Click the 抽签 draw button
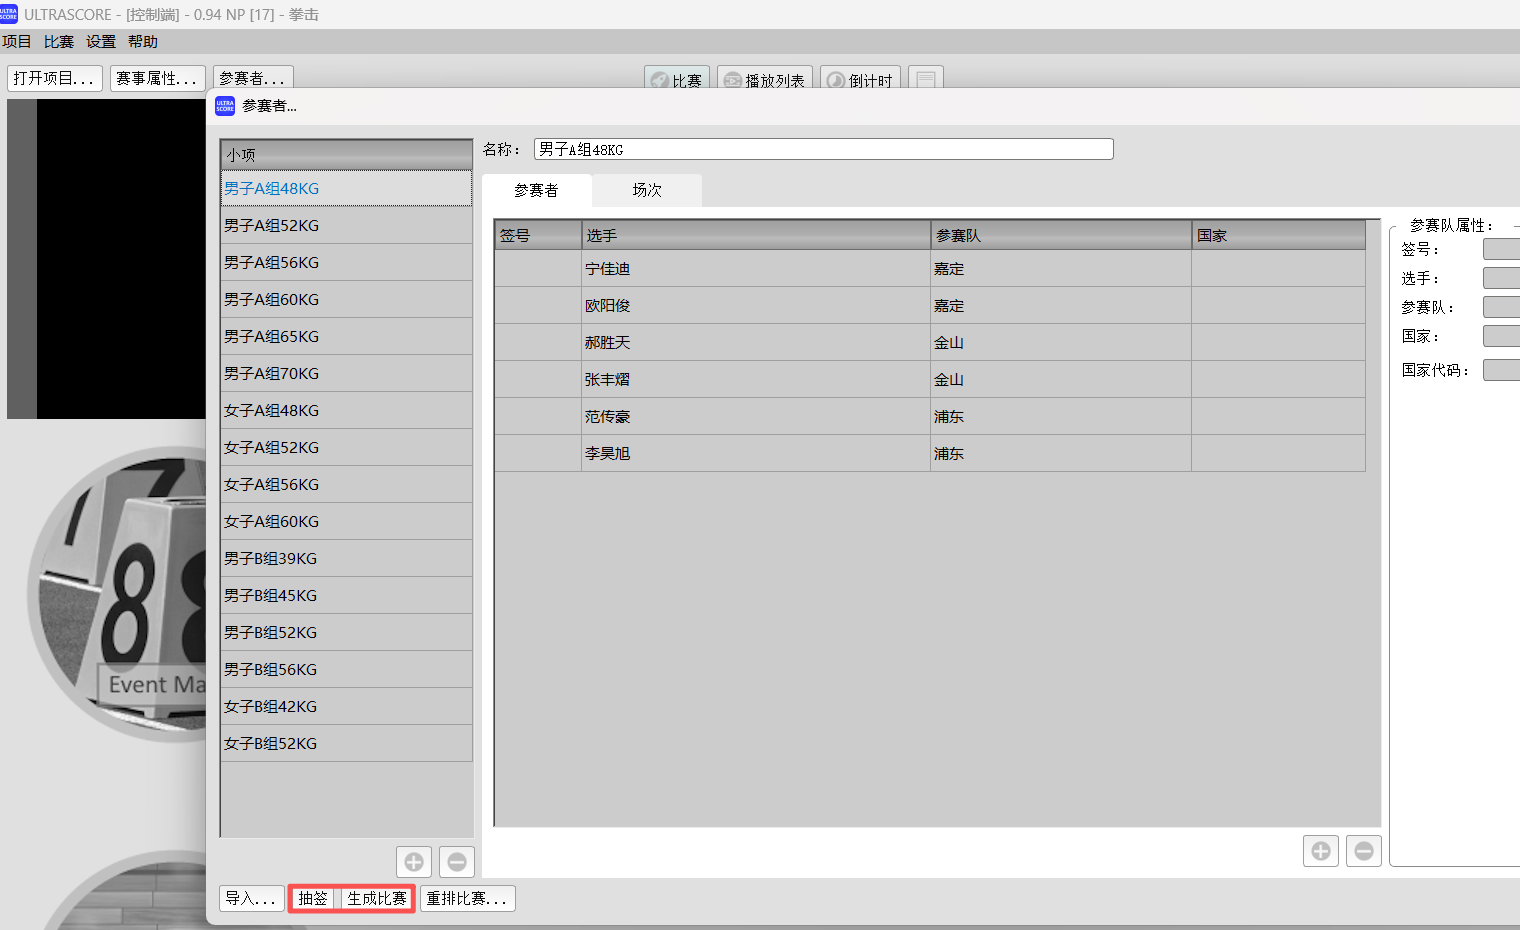The width and height of the screenshot is (1520, 930). click(x=313, y=898)
